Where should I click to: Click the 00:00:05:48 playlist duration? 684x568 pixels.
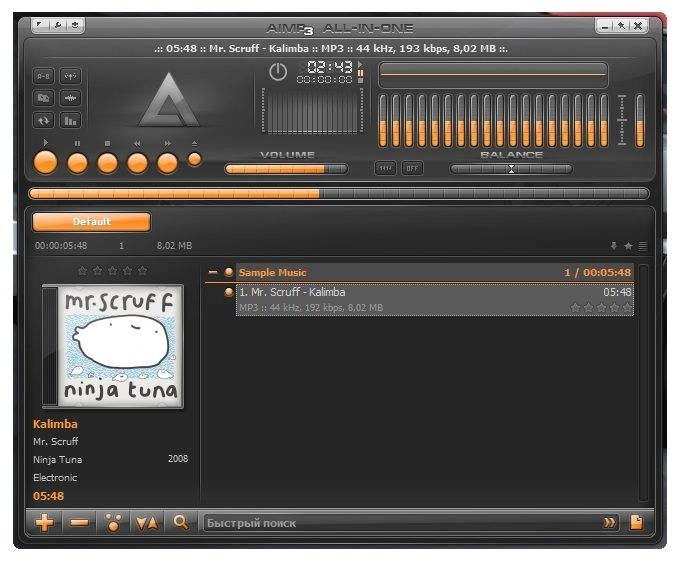(x=61, y=246)
